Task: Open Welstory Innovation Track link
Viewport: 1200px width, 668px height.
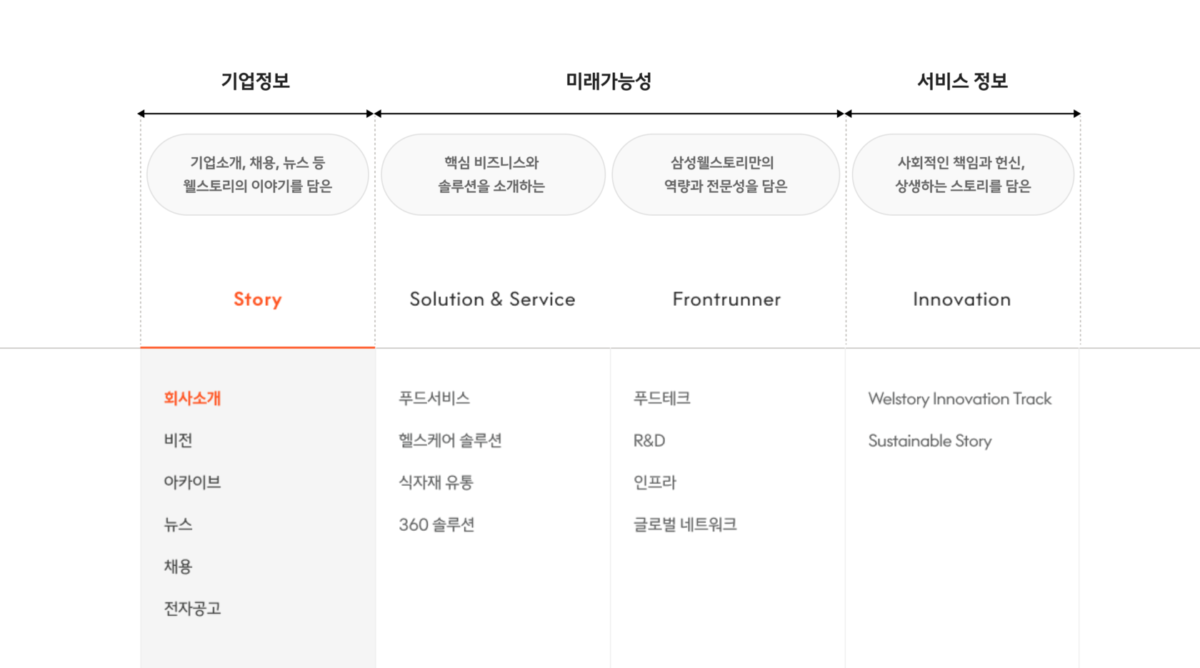Action: click(x=960, y=398)
